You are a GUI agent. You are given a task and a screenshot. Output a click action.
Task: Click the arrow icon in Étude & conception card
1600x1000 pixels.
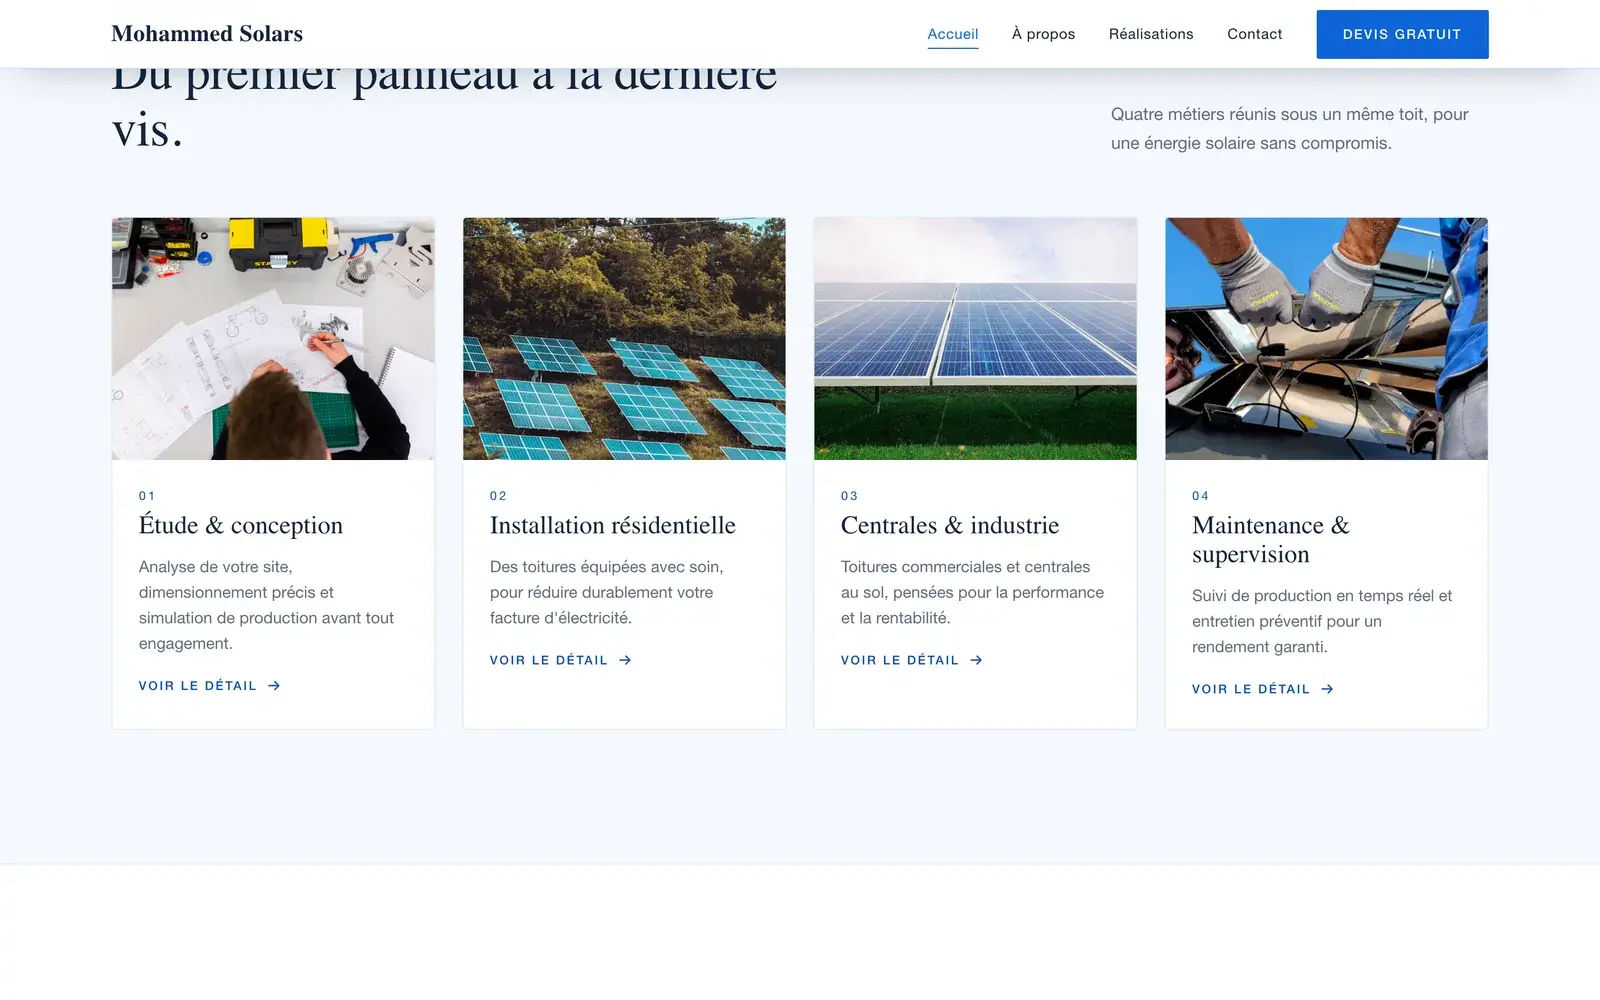274,686
